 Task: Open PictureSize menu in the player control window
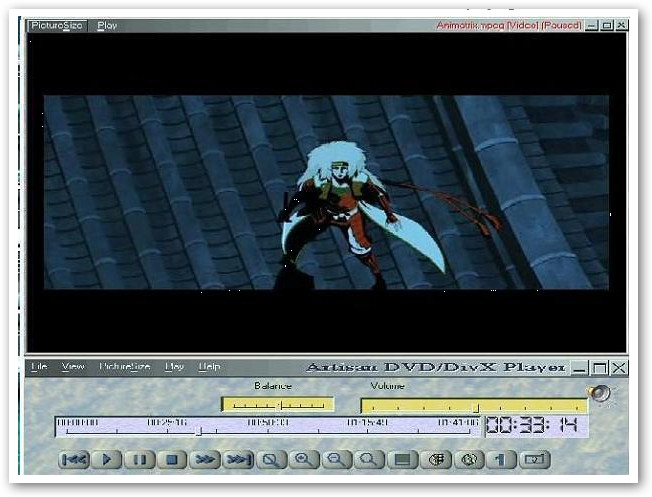point(124,367)
